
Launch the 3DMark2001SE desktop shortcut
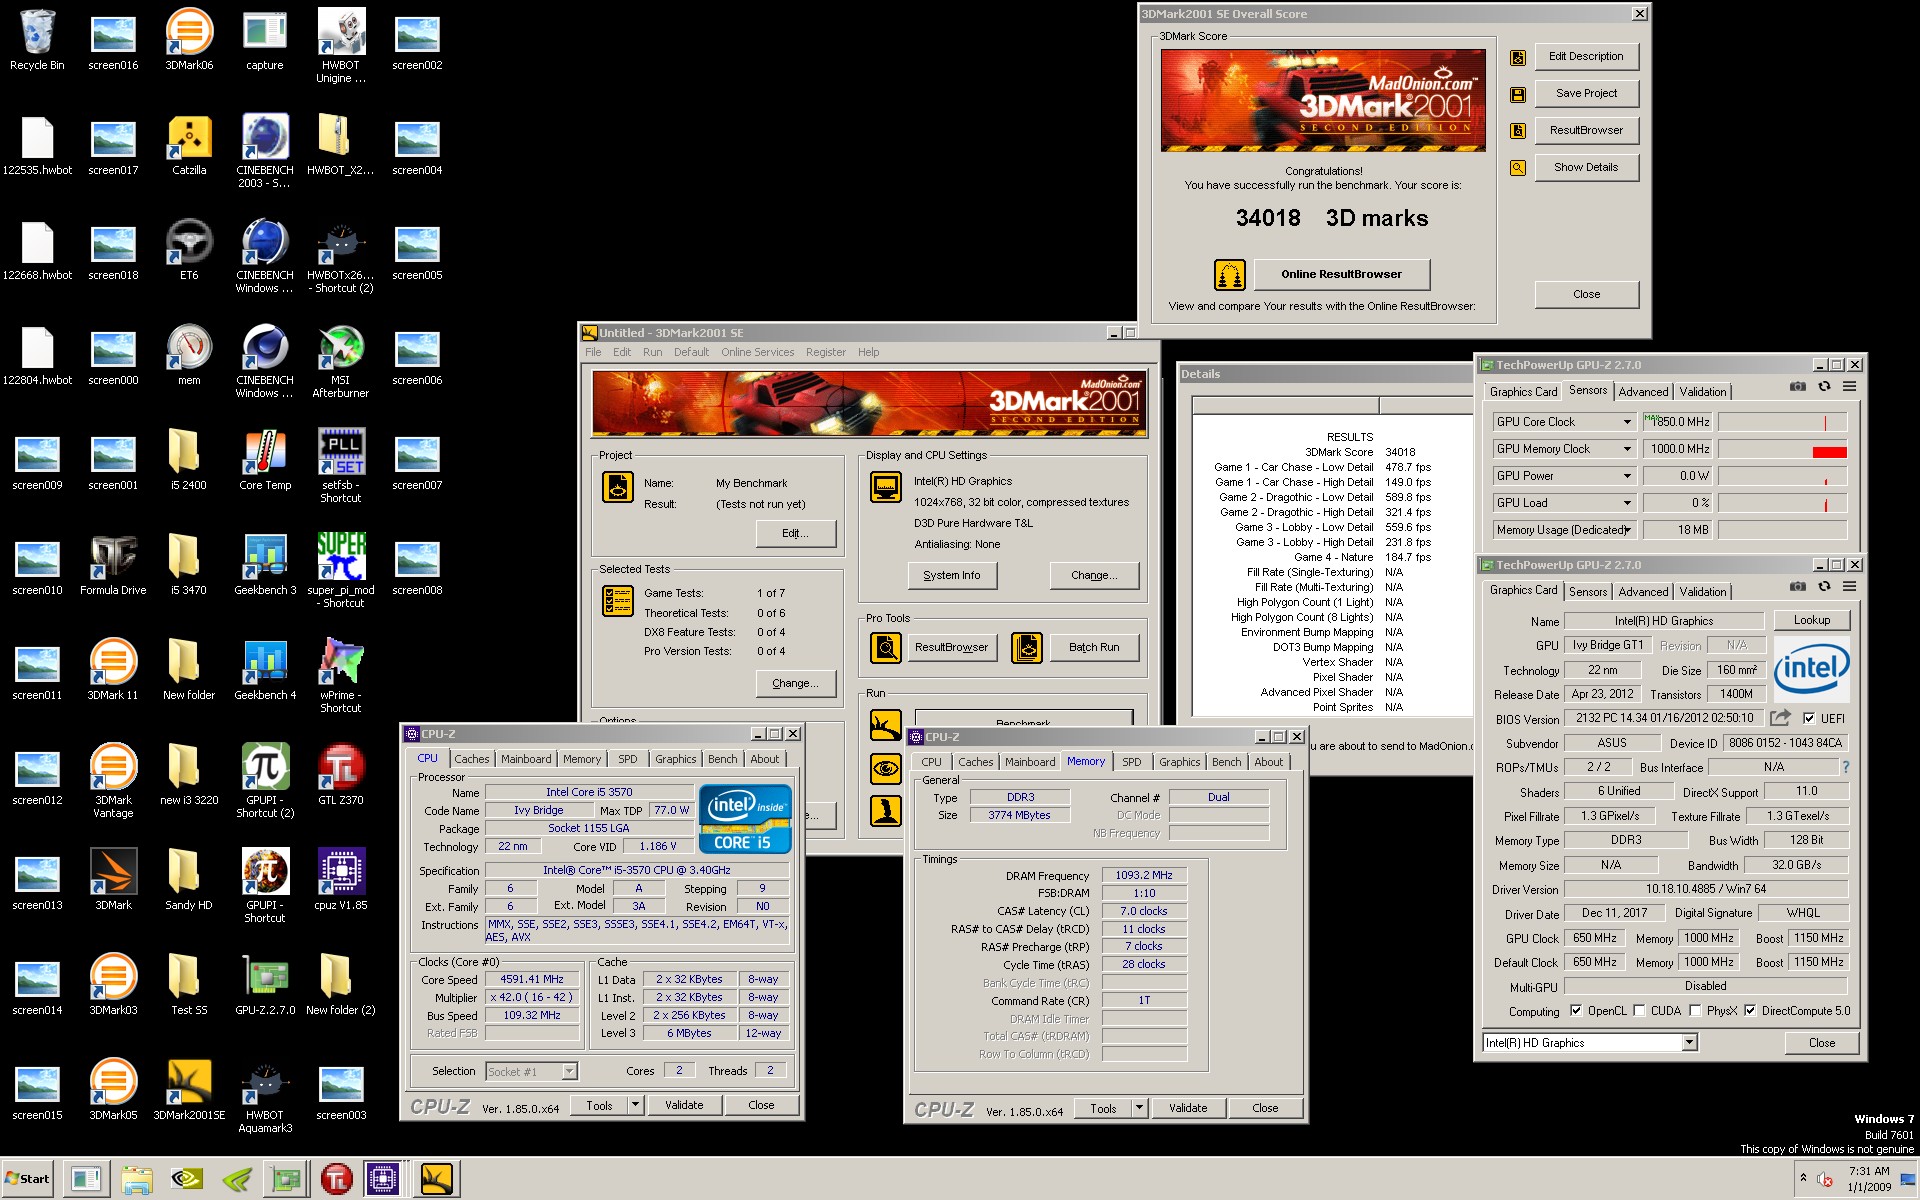click(x=189, y=1090)
